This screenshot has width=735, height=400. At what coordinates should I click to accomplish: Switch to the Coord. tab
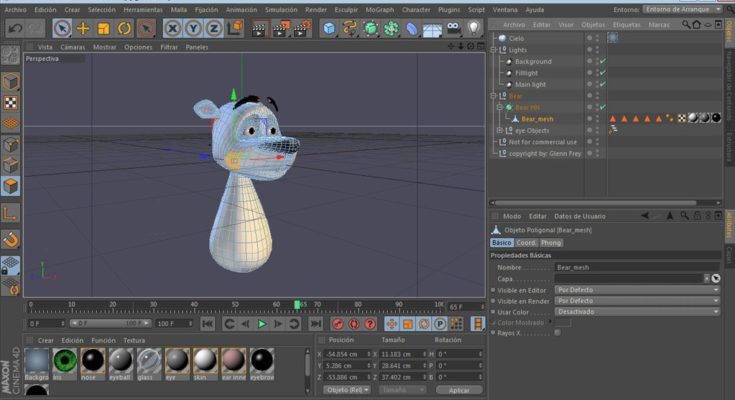(x=526, y=243)
